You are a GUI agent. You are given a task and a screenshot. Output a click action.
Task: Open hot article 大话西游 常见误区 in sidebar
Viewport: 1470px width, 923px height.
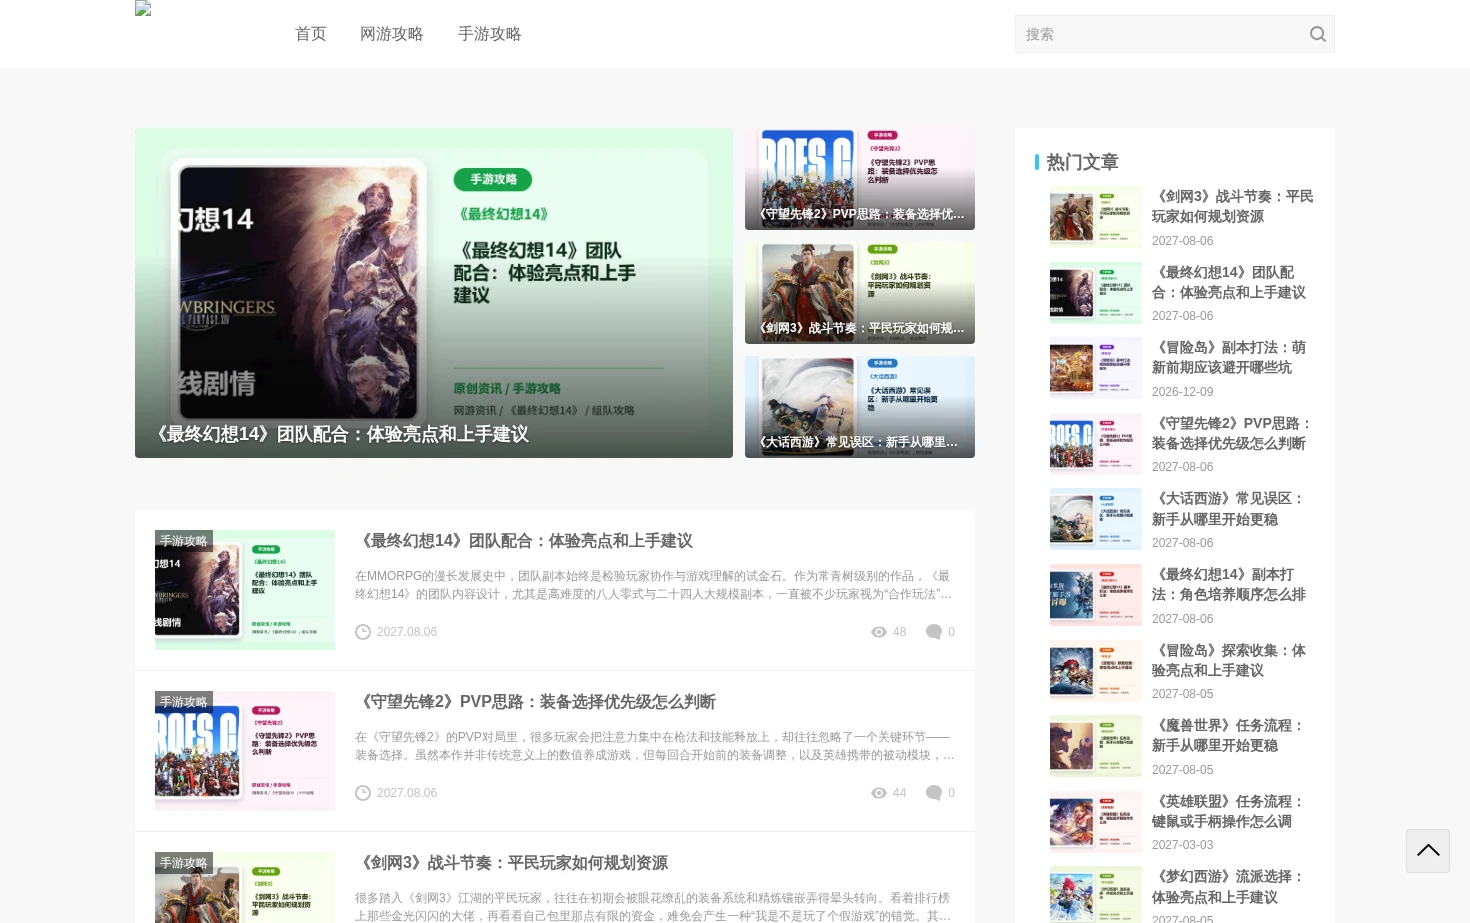tap(1228, 509)
